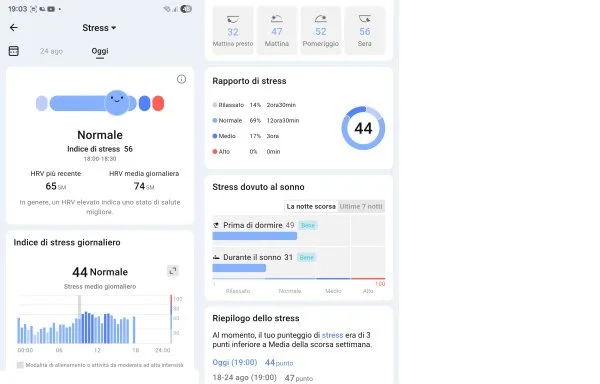Viewport: 600px width, 384px height.
Task: Tap the Durante il sonno bar
Action: click(239, 268)
